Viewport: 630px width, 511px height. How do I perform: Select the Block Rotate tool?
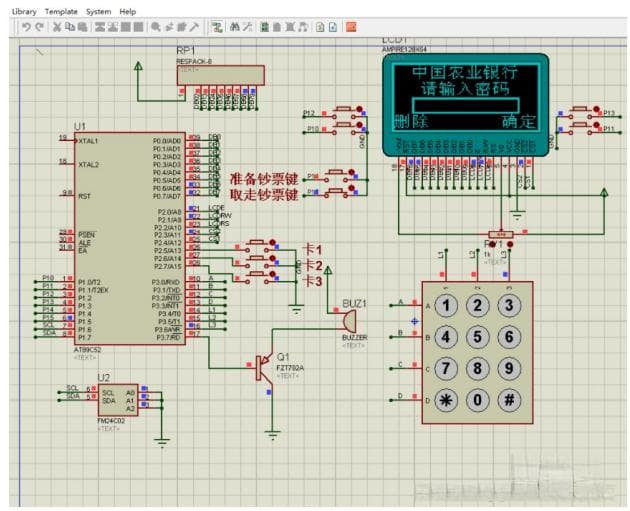(126, 27)
